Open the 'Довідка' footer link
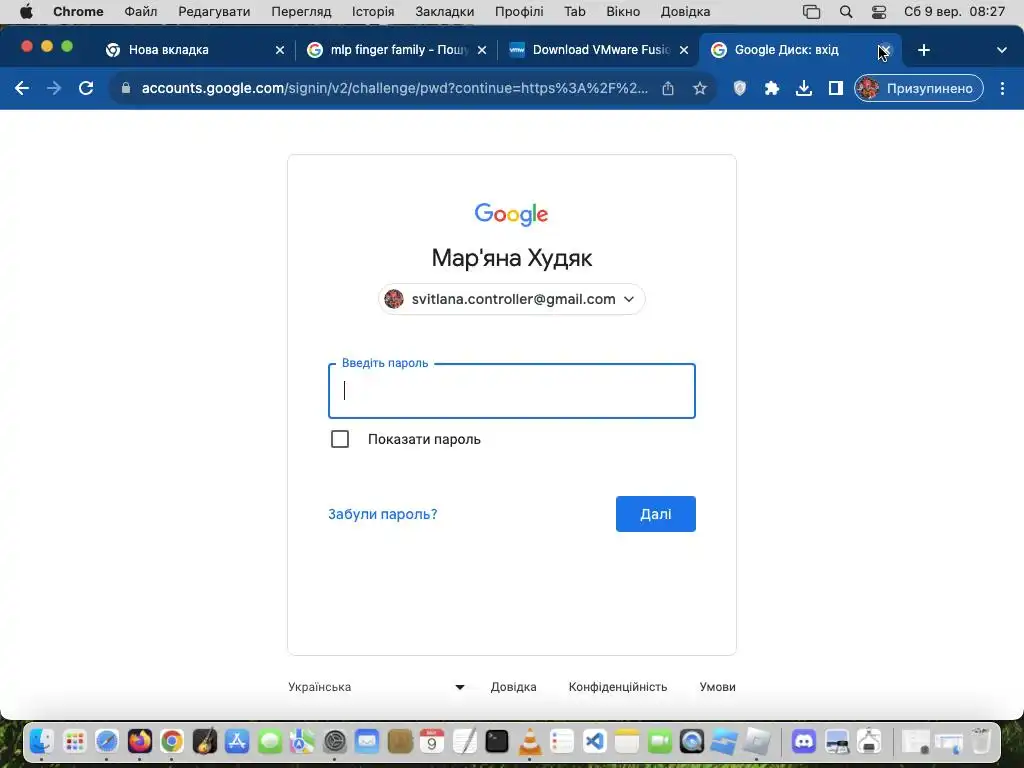Viewport: 1024px width, 768px height. coord(513,687)
